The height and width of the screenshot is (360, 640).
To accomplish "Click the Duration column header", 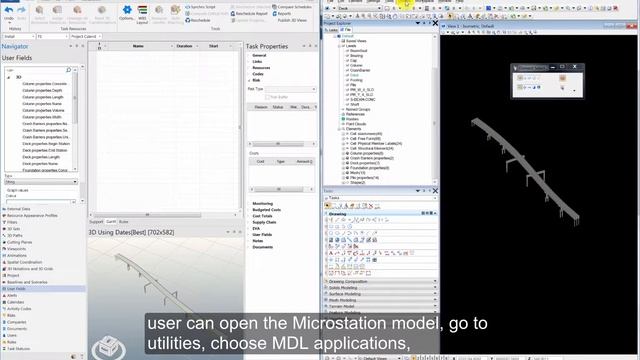I will pos(184,46).
